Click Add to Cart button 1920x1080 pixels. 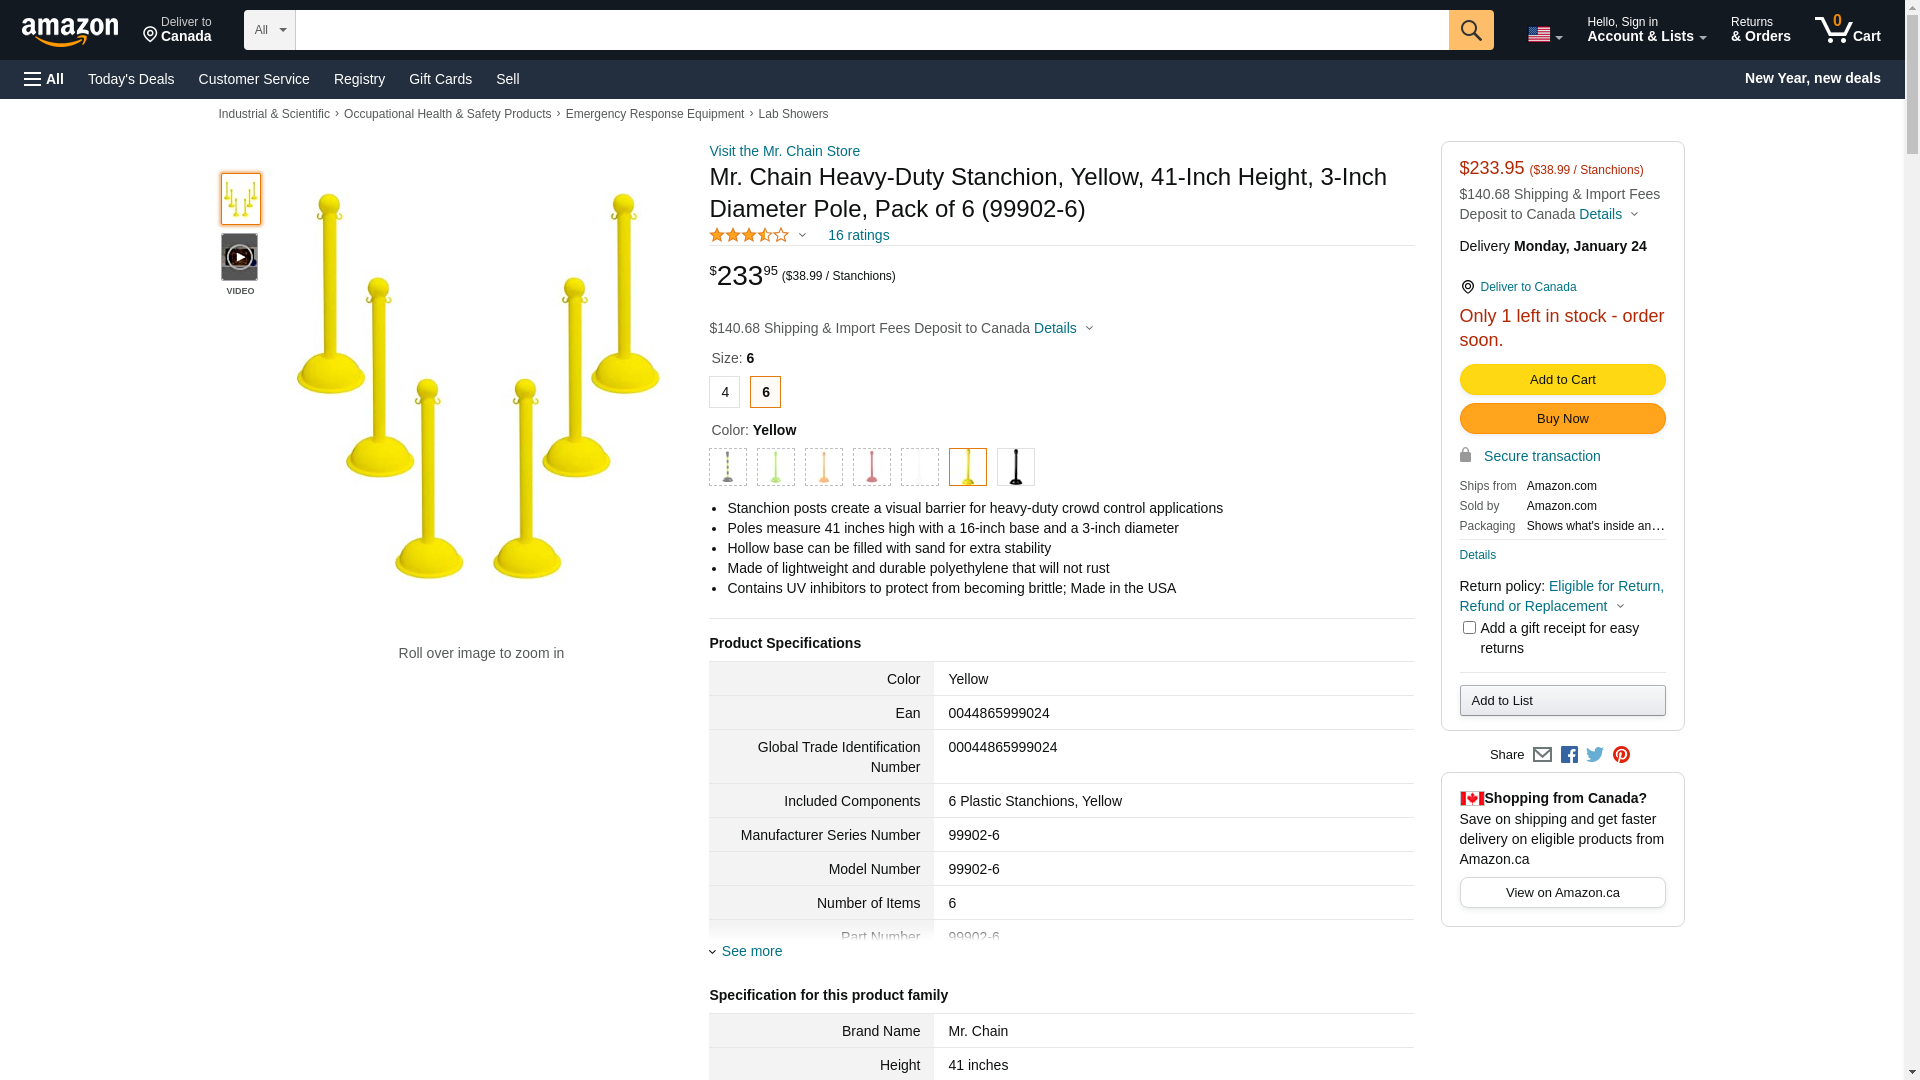[x=1562, y=380]
